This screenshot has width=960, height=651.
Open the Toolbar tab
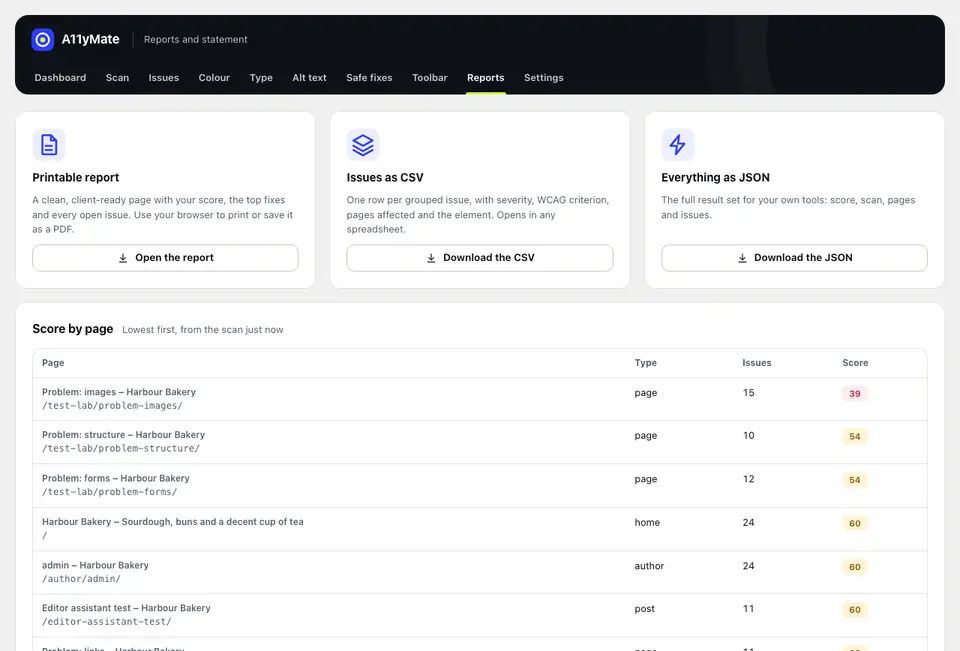coord(430,78)
